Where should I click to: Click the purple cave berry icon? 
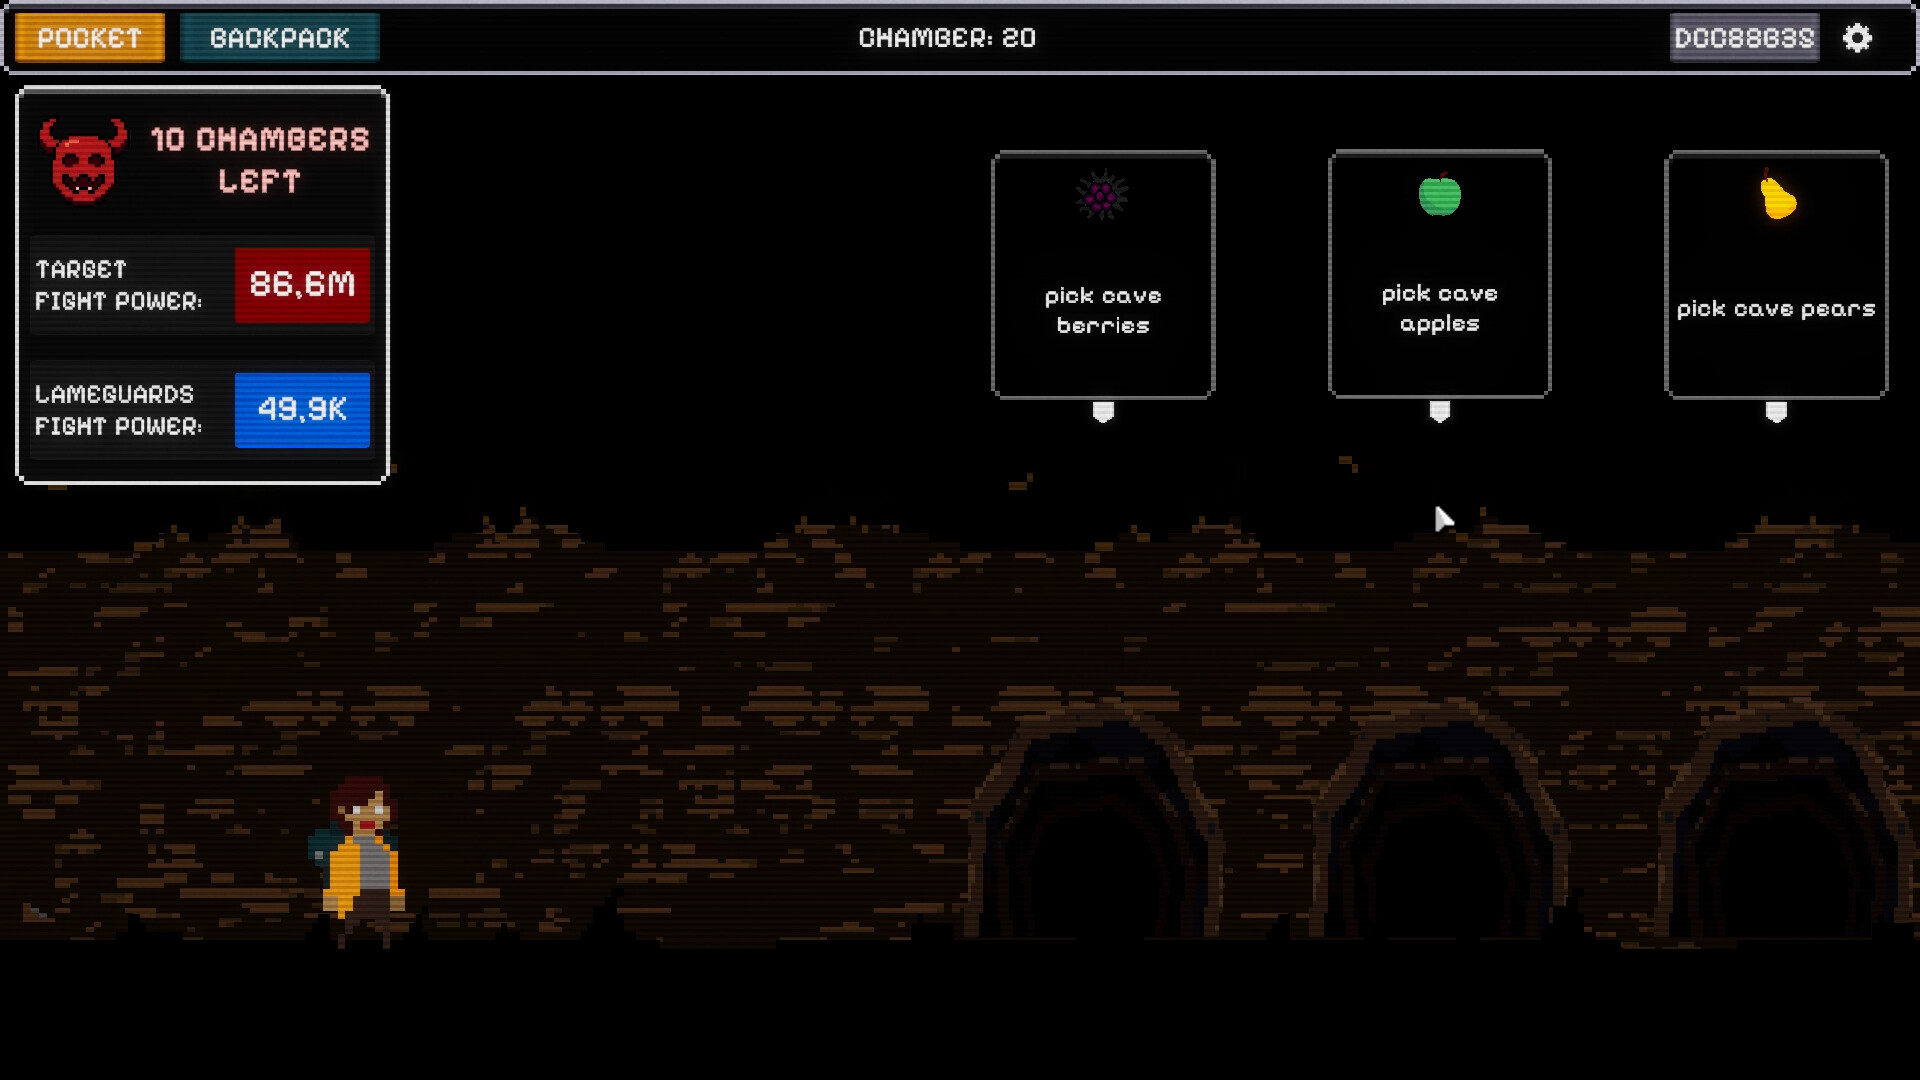(x=1102, y=196)
